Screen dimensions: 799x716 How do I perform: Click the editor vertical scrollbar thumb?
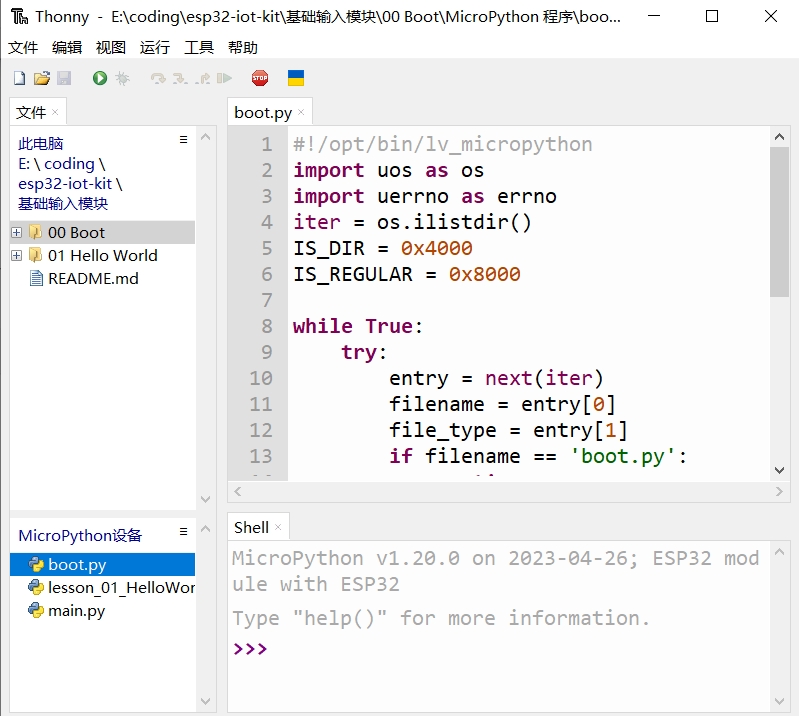point(779,220)
